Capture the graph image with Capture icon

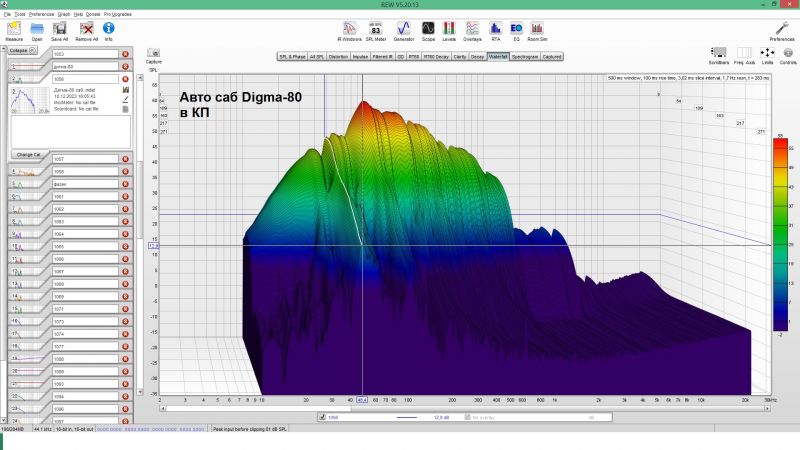click(154, 56)
